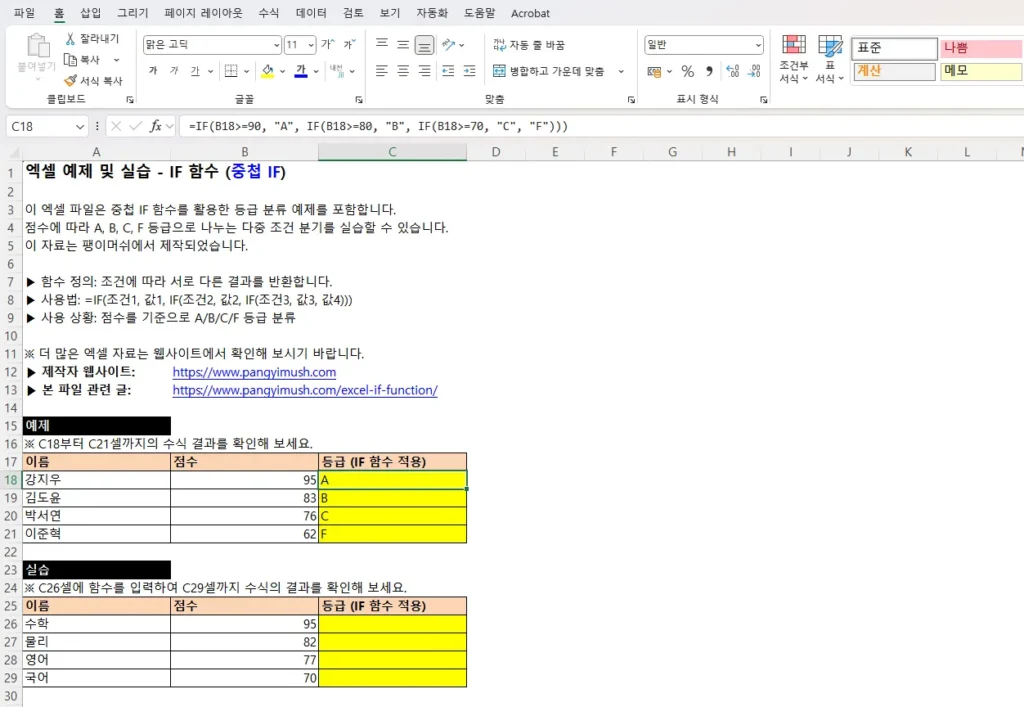
Task: Click the Name Box showing C18
Action: click(39, 127)
